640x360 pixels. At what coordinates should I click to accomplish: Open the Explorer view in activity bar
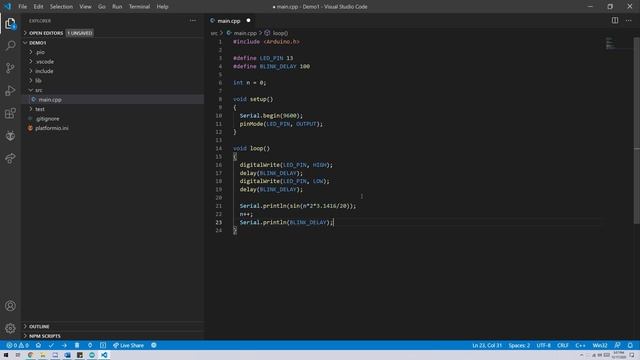point(10,24)
